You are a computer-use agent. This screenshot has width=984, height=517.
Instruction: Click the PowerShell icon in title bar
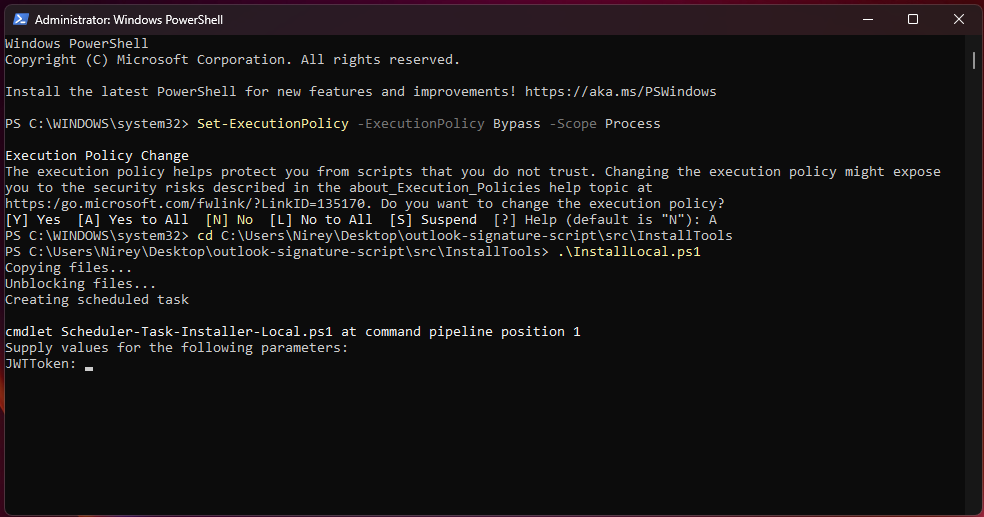coord(21,19)
